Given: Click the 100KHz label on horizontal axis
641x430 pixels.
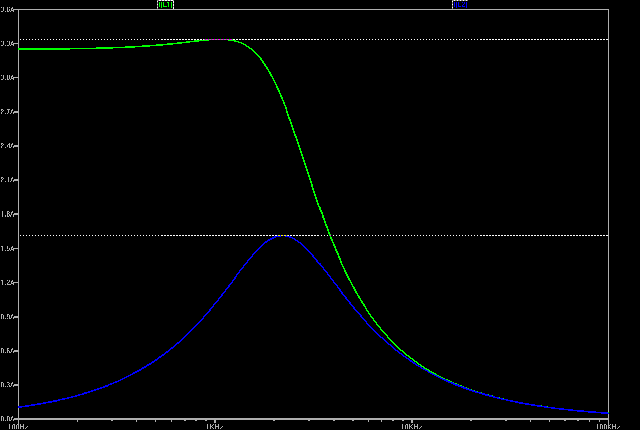Looking at the screenshot, I should (606, 426).
